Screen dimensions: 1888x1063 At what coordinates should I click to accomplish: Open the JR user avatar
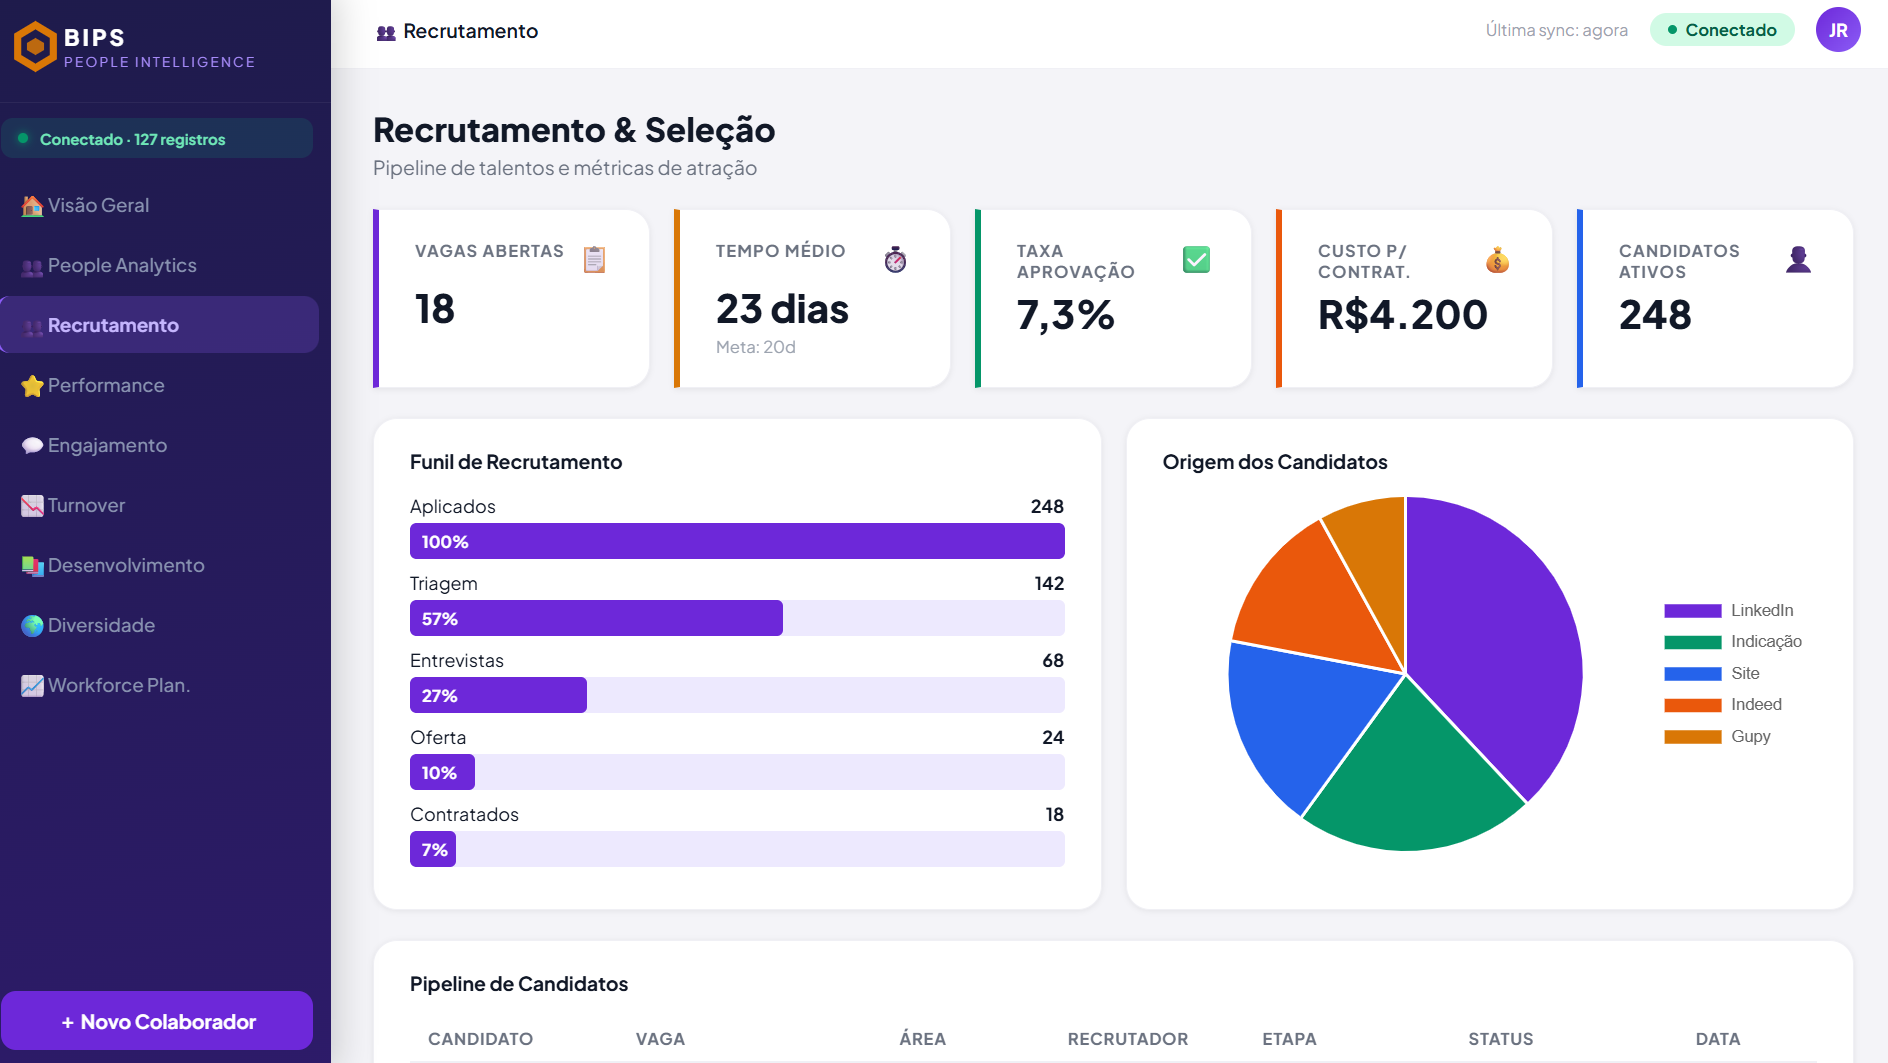pyautogui.click(x=1838, y=30)
